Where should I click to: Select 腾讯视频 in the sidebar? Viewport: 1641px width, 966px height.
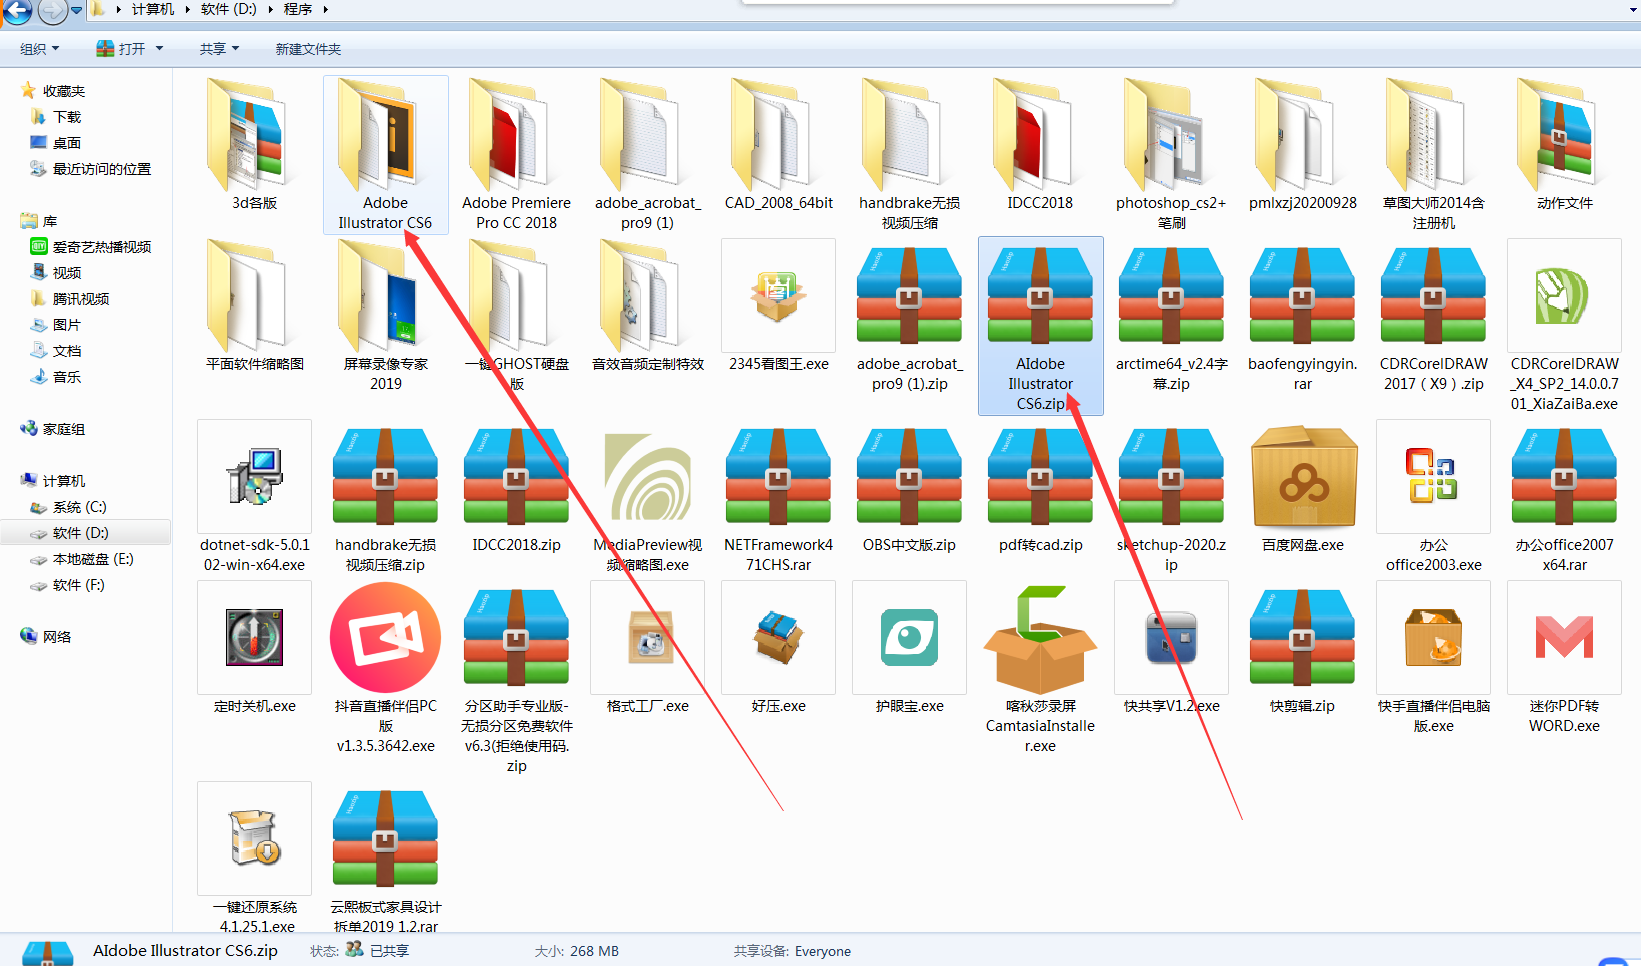(81, 299)
